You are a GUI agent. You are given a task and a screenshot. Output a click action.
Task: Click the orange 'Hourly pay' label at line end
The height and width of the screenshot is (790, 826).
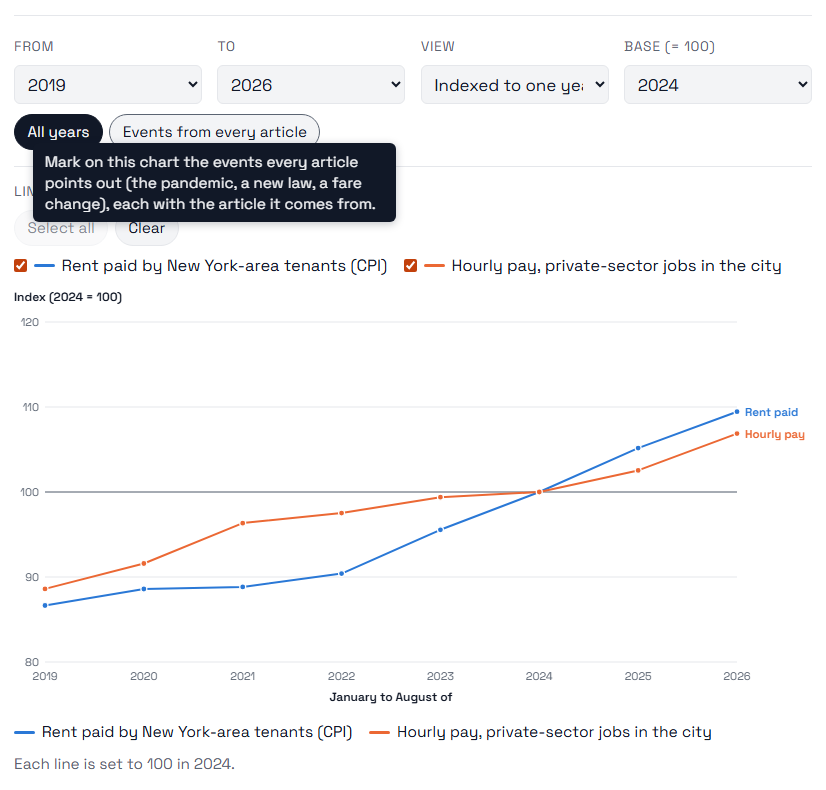pyautogui.click(x=774, y=434)
